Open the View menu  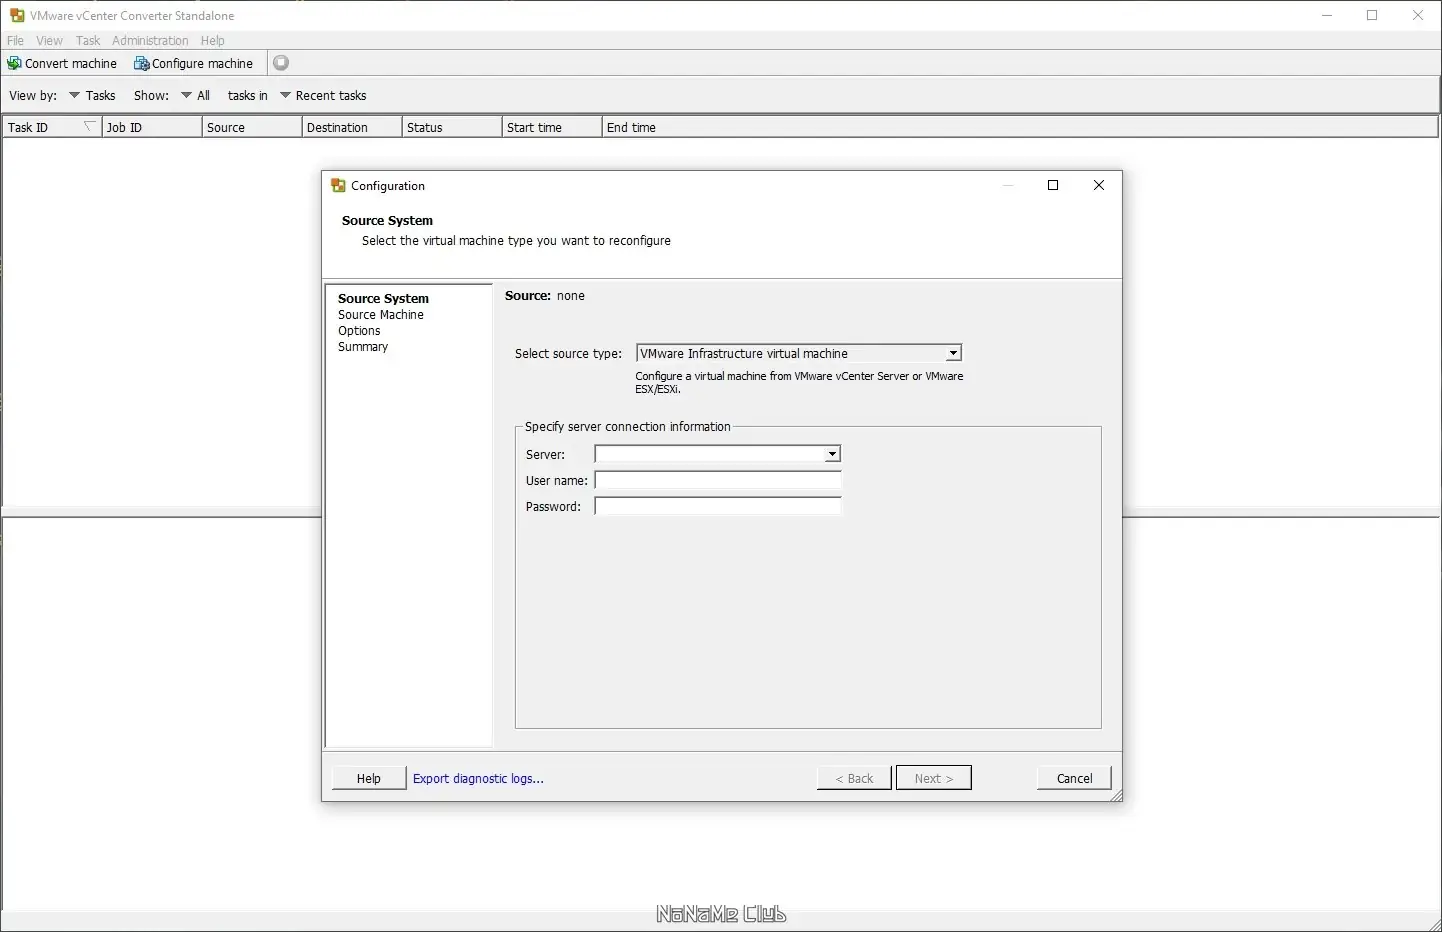click(49, 41)
